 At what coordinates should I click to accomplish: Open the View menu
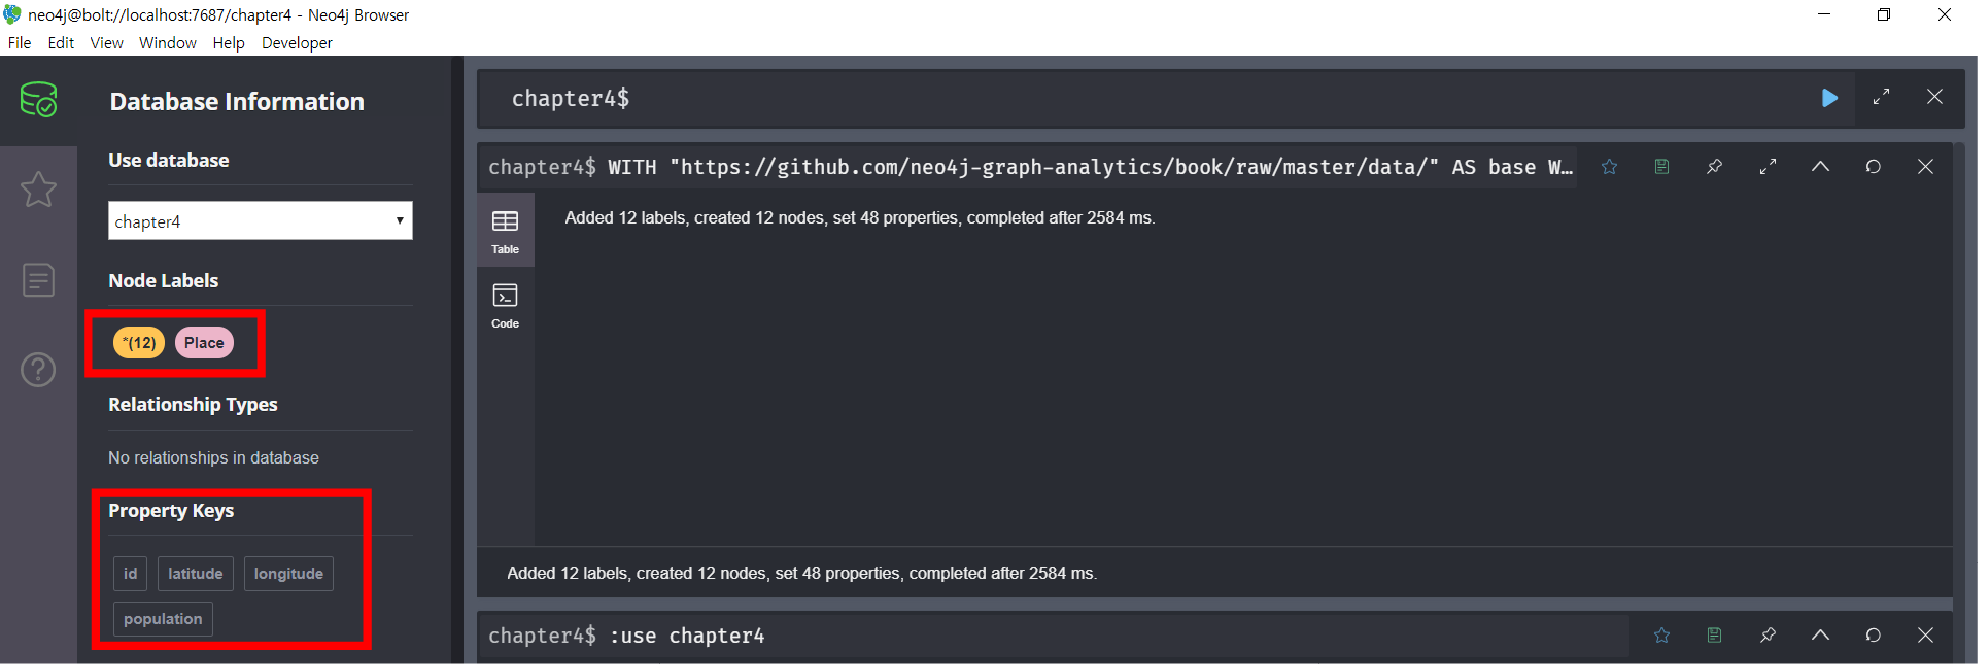[107, 43]
